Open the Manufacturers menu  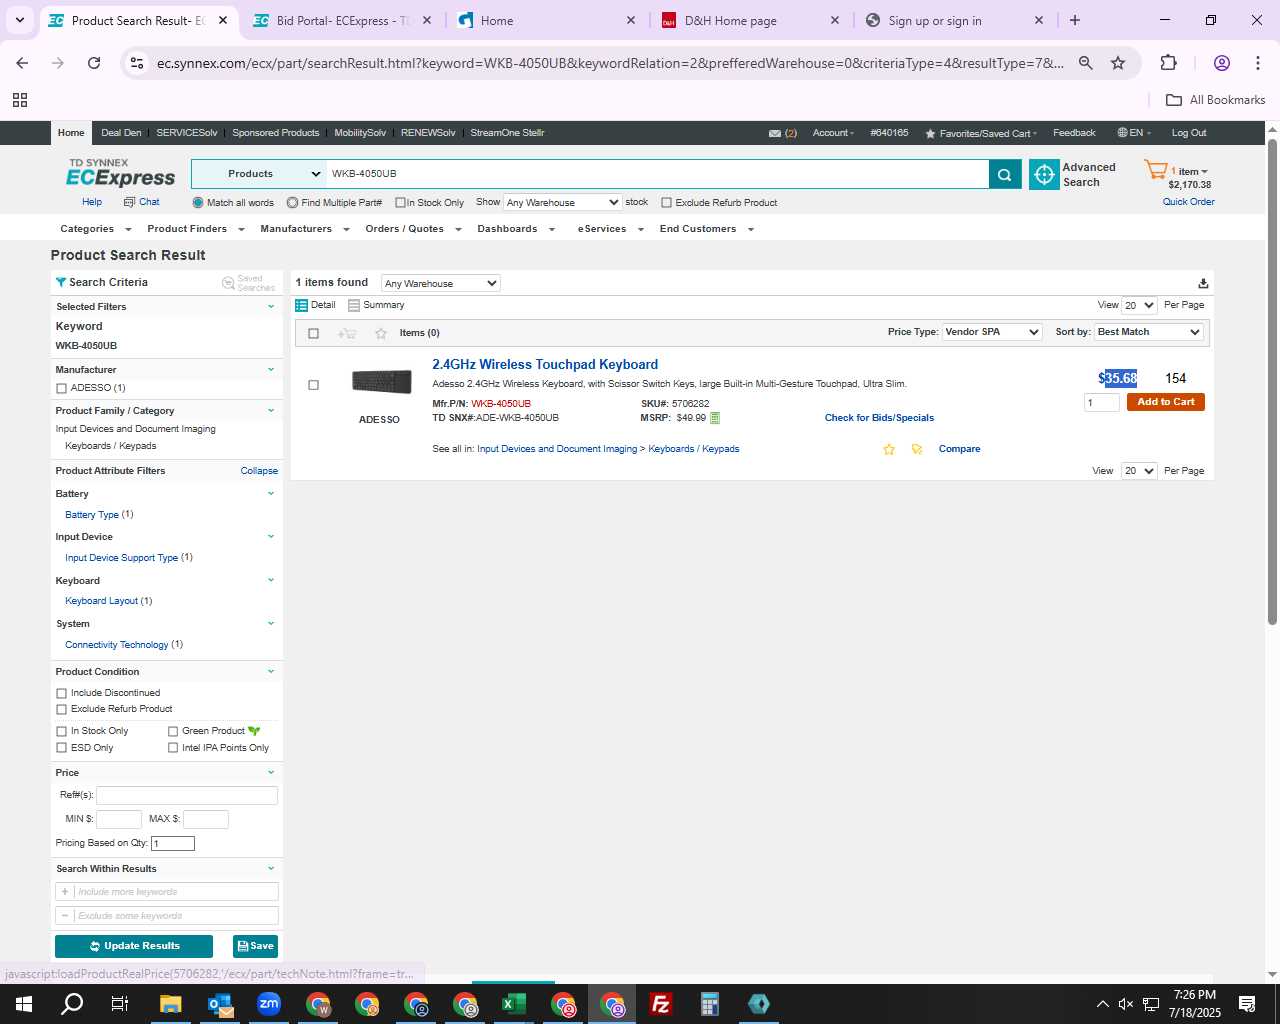pos(304,229)
